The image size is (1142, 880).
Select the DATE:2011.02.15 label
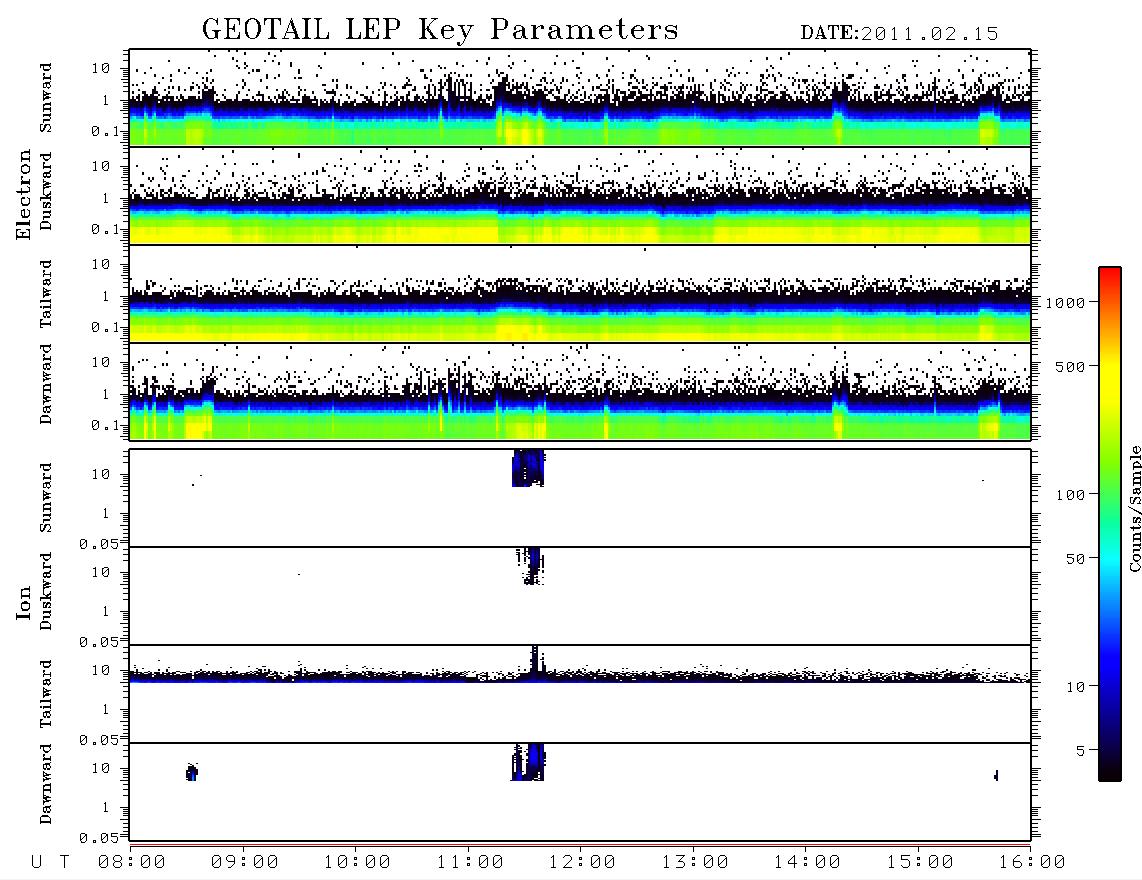[899, 33]
